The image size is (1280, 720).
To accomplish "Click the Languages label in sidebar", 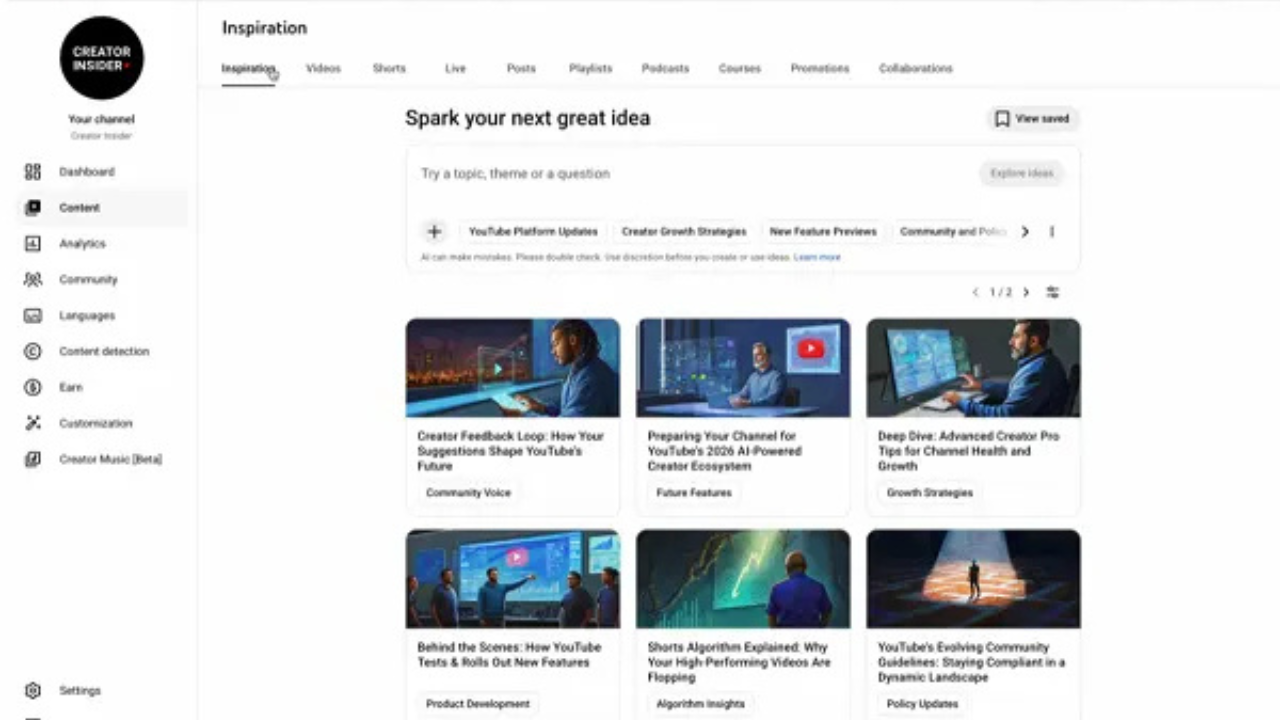I will [87, 316].
